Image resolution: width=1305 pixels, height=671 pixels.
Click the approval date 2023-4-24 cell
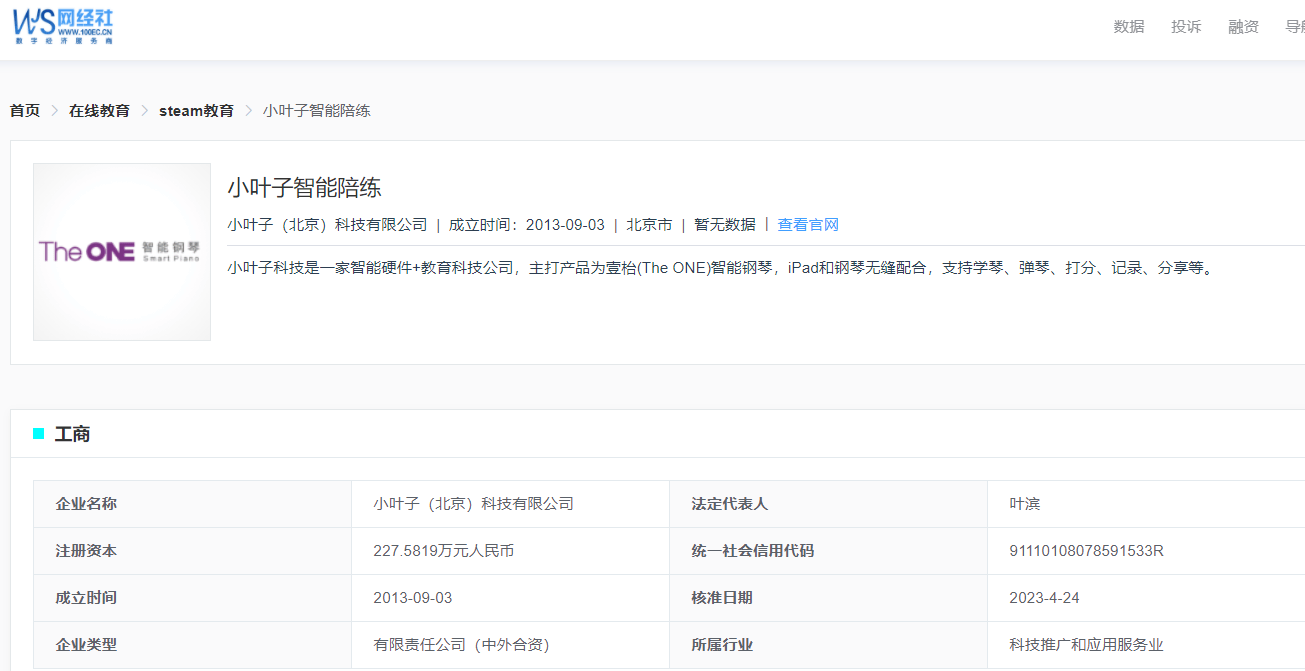click(1044, 598)
